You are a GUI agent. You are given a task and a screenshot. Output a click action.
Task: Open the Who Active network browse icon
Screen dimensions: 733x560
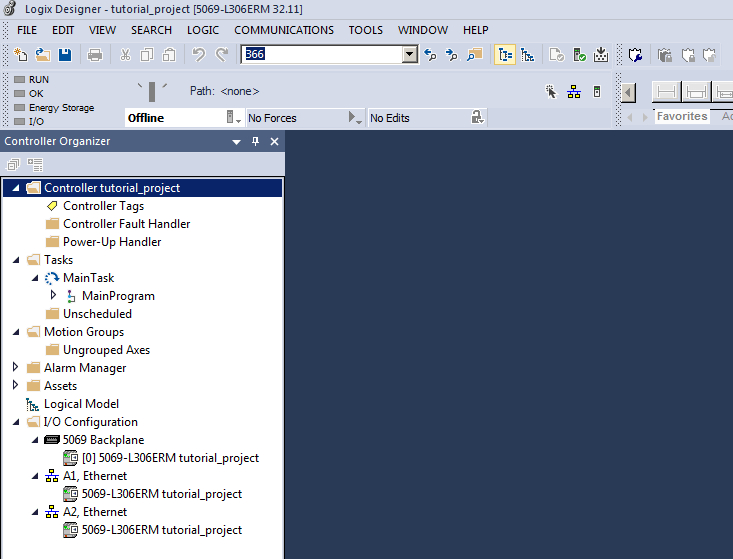[574, 91]
